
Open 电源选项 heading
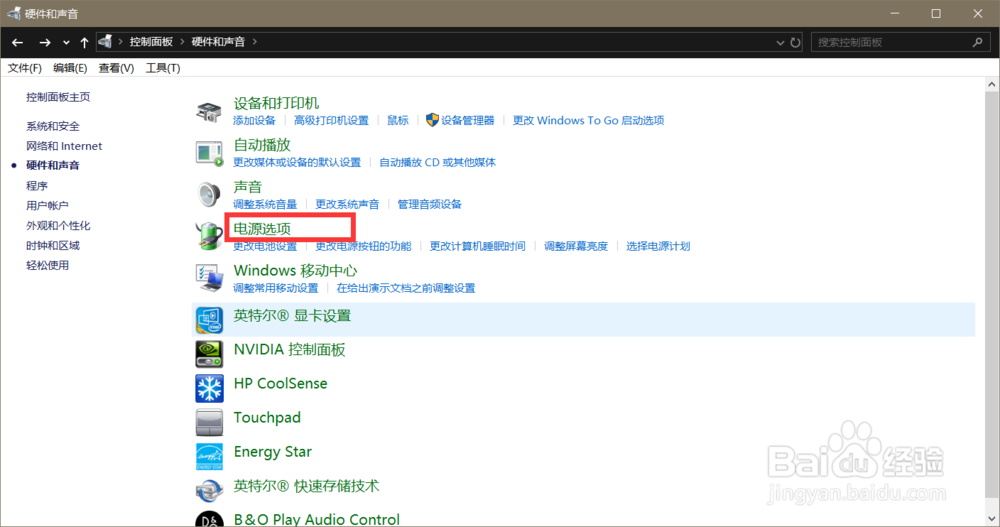(x=262, y=228)
